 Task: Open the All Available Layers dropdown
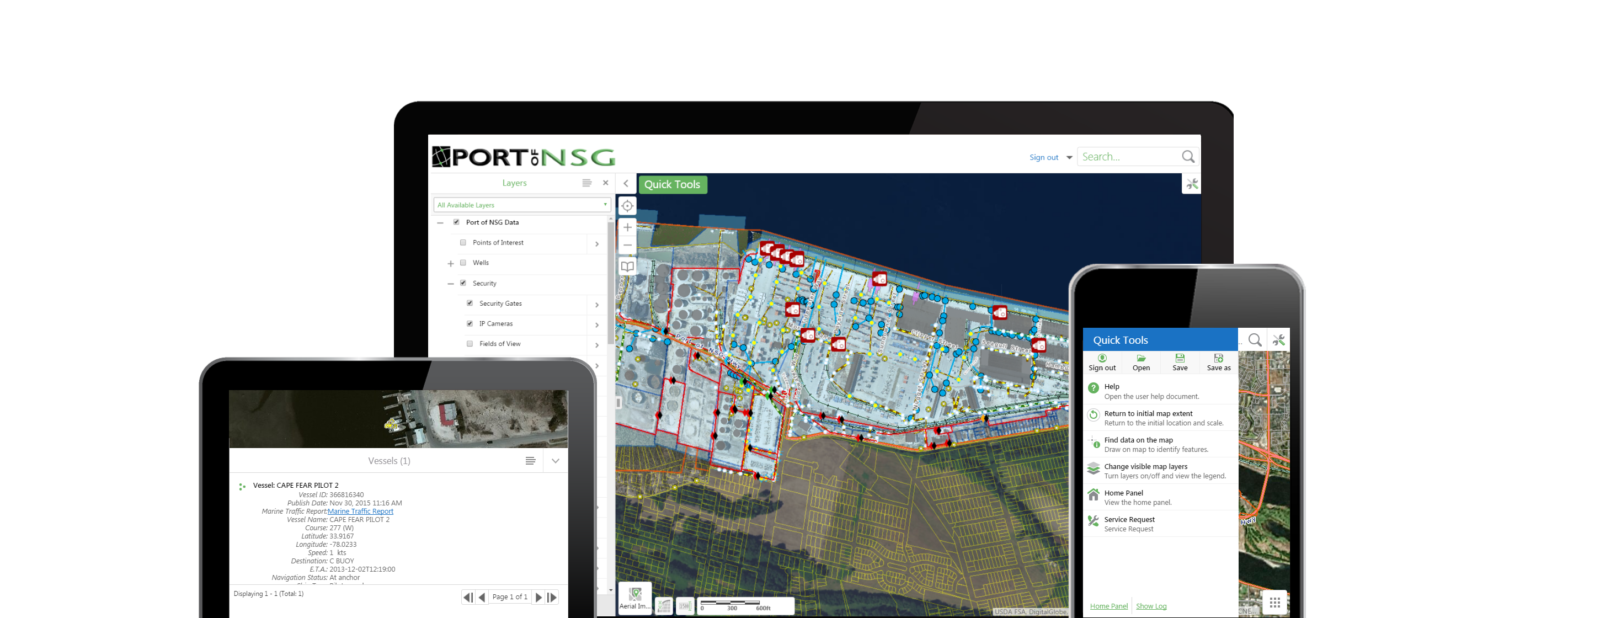522,205
